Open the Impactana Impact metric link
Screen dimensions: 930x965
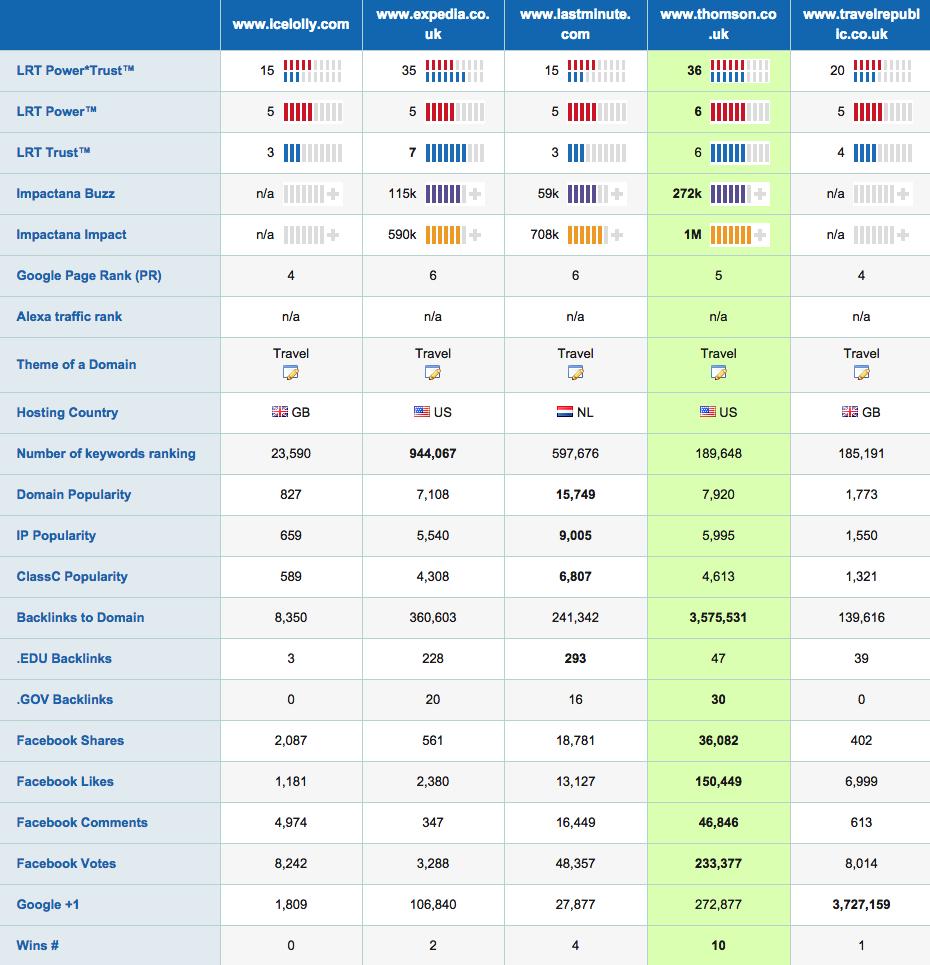coord(71,234)
